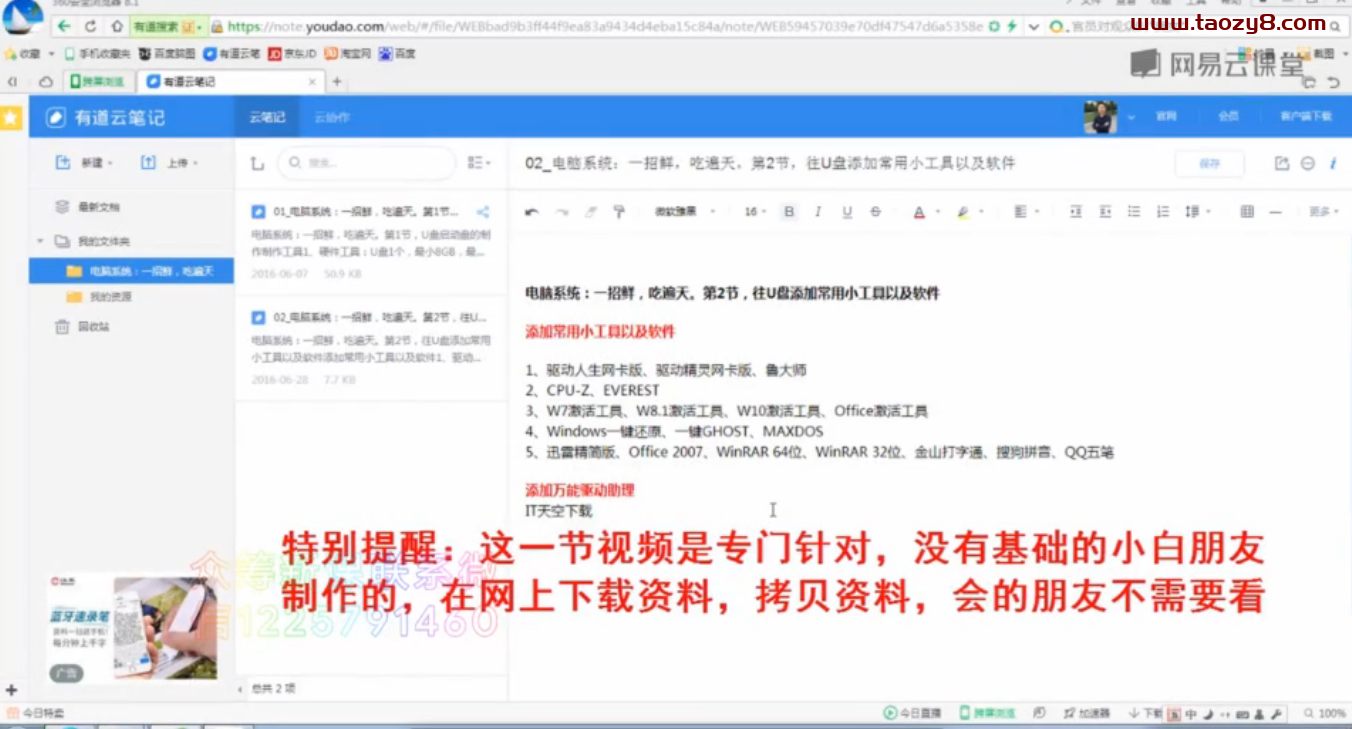Click the circular minus icon beside share

[x=1307, y=163]
